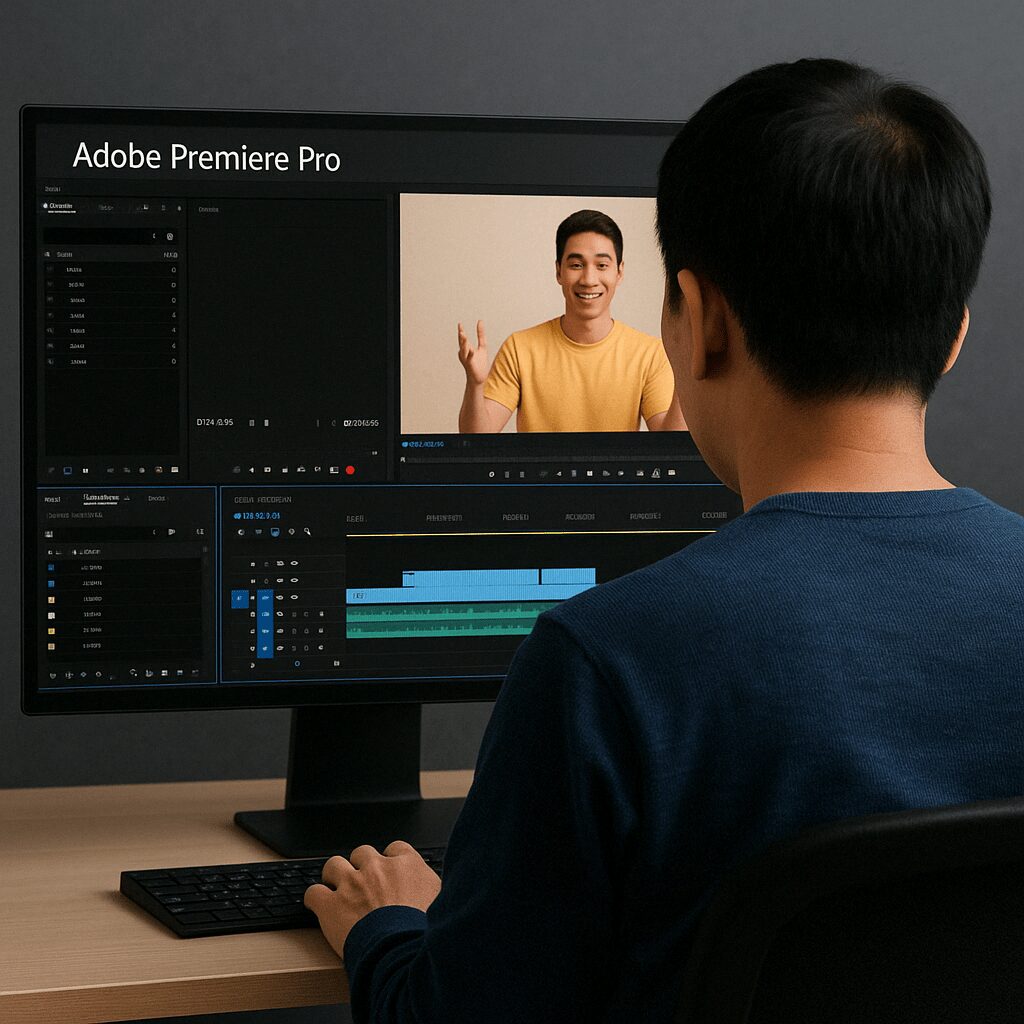Toggle the highlighted blue source patch button on the timeline
Screen dimensions: 1024x1024
(240, 598)
